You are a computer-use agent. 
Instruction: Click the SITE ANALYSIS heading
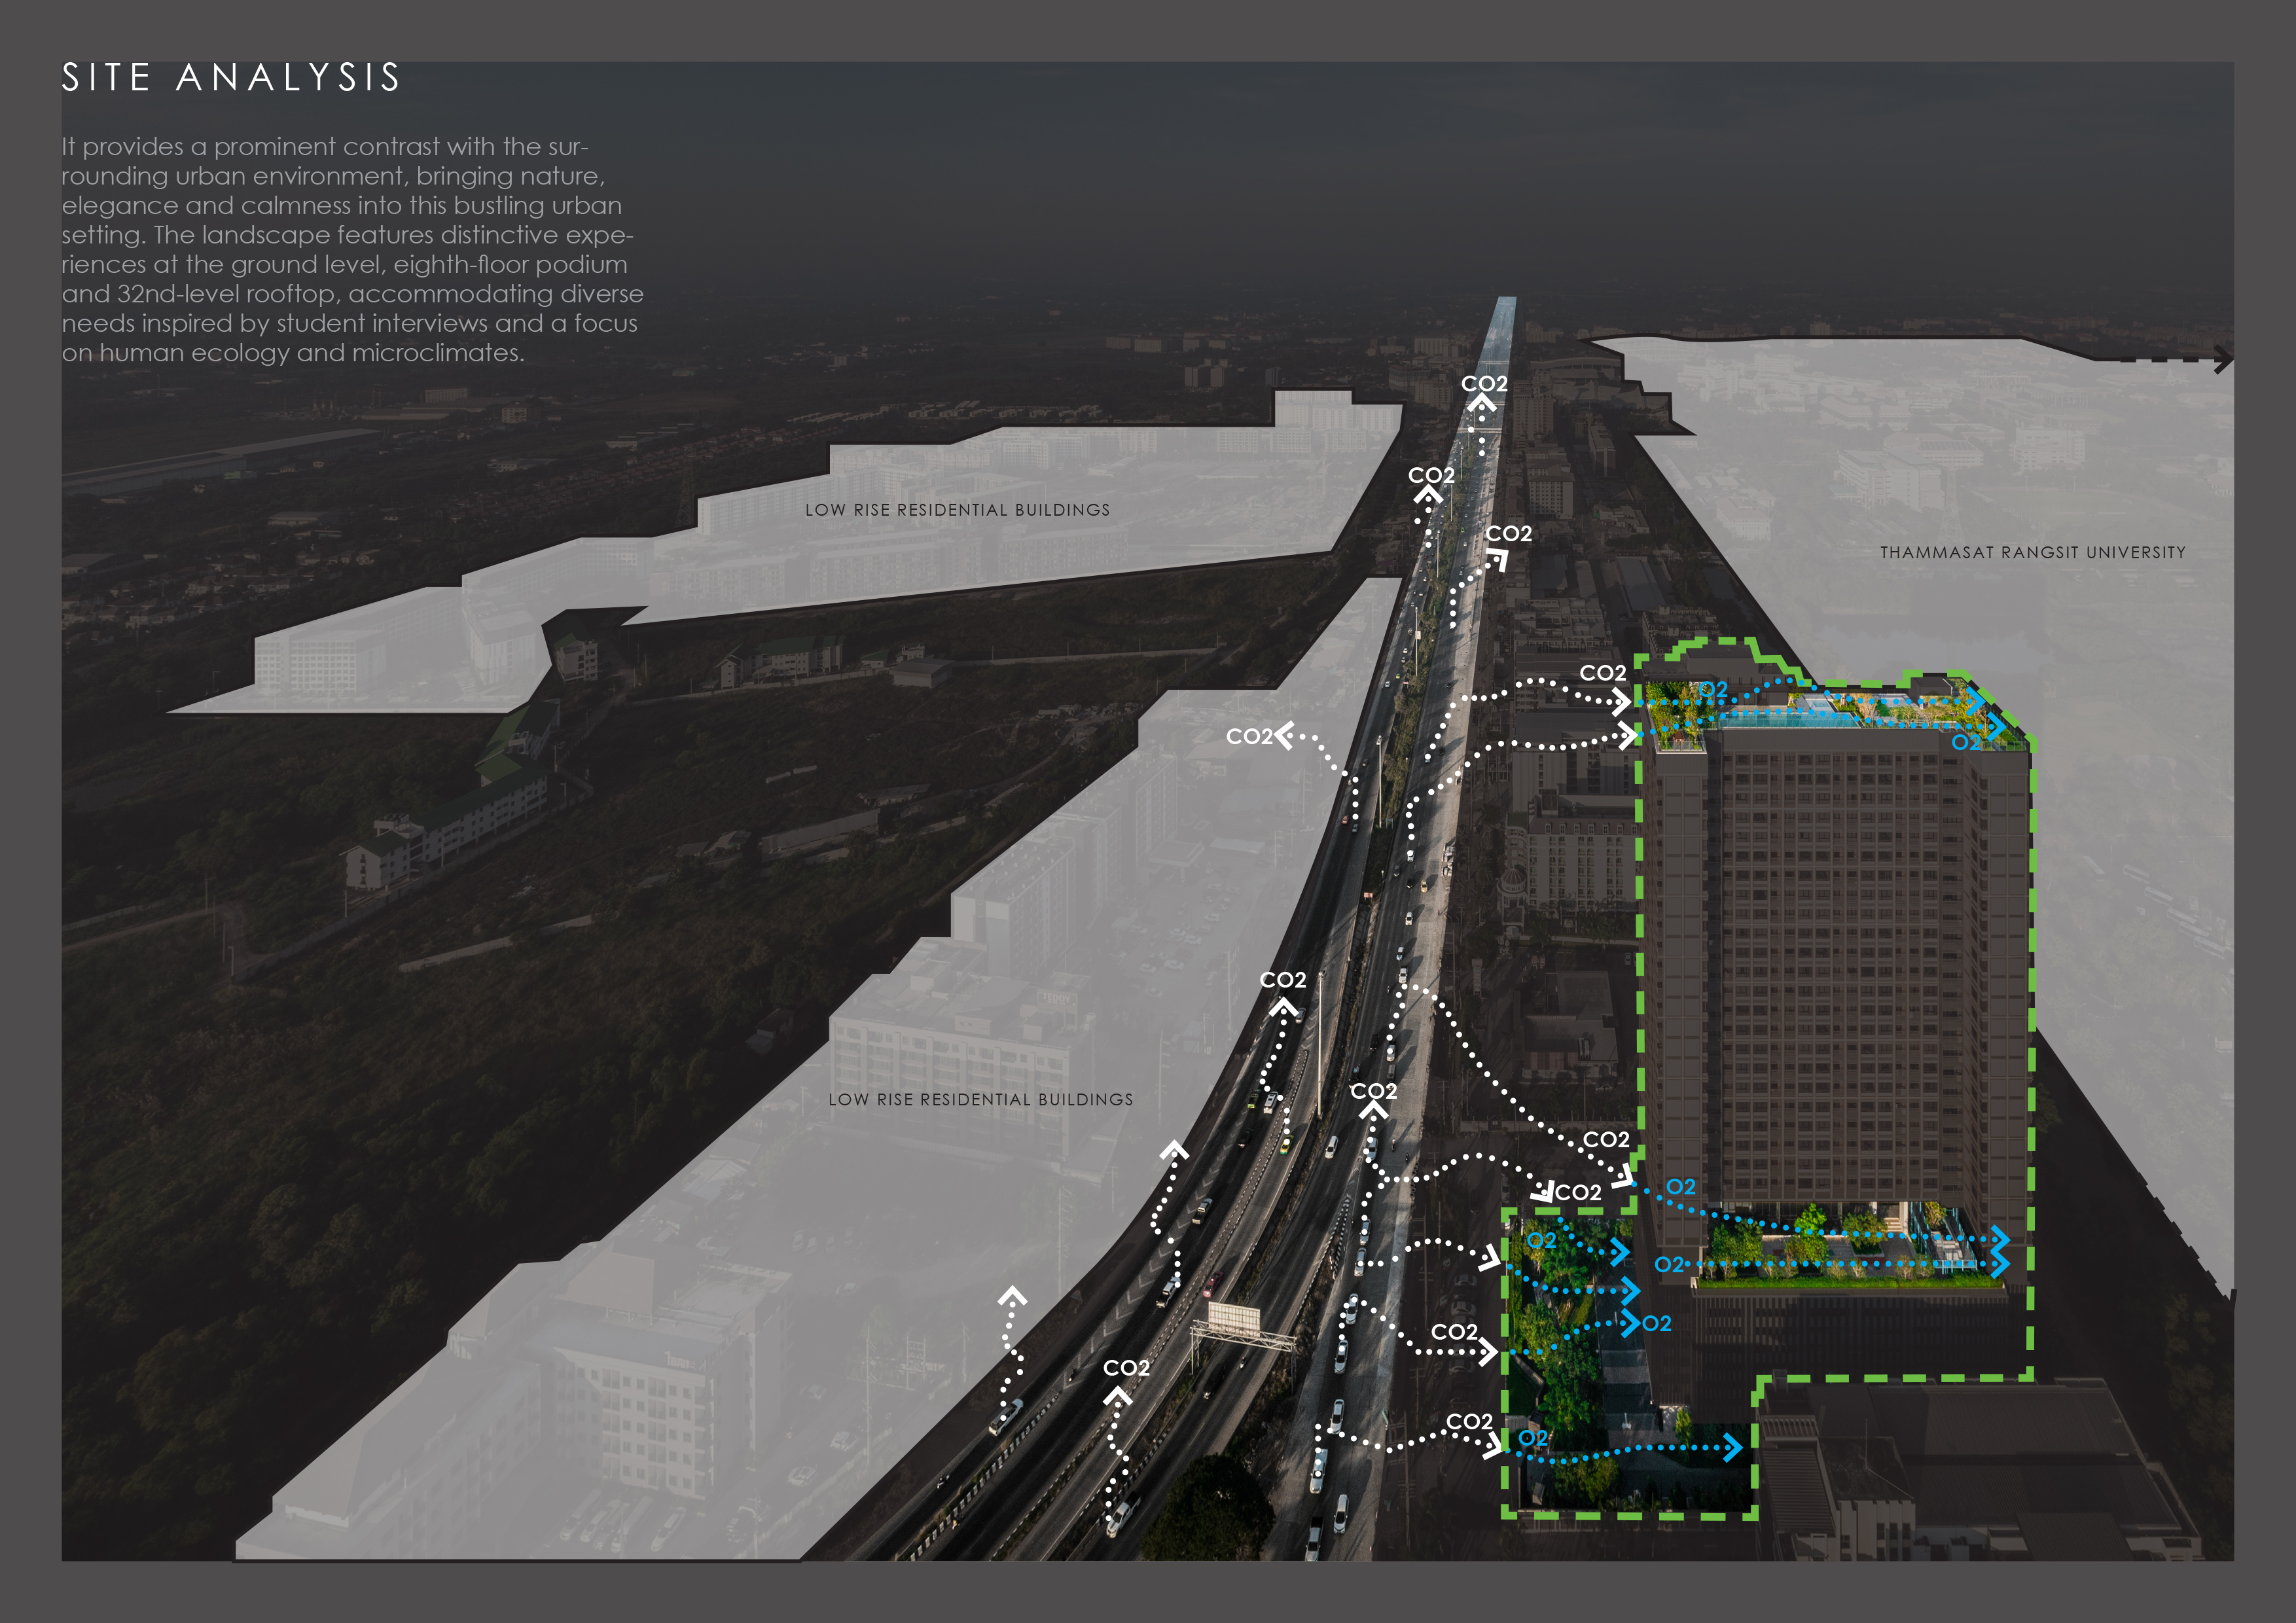coord(231,78)
